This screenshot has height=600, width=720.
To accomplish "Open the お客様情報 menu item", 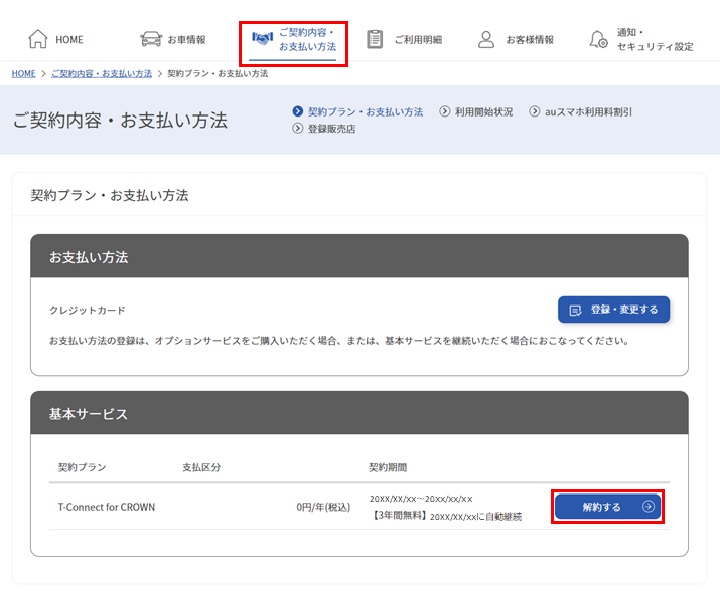I will coord(516,39).
